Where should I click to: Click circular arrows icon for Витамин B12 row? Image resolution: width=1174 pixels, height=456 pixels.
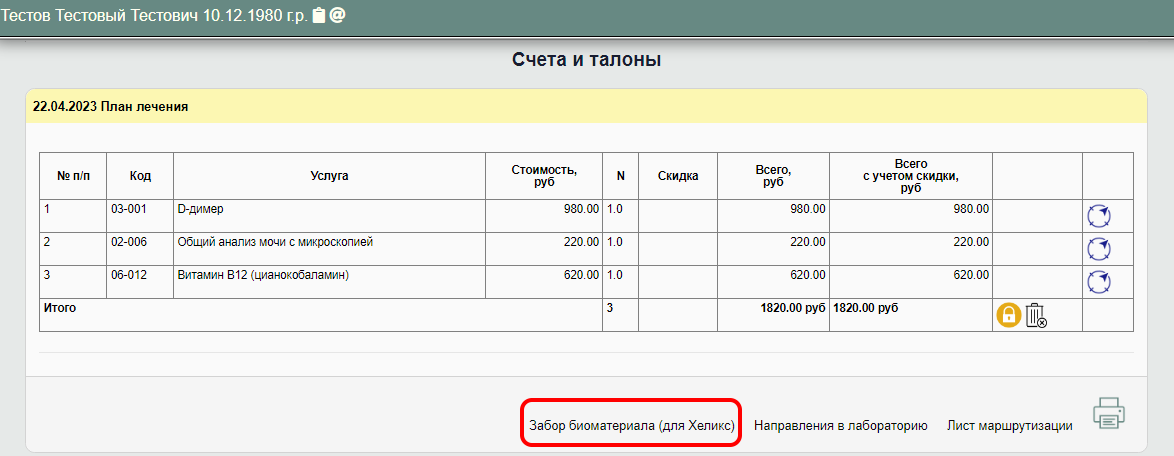pyautogui.click(x=1098, y=282)
